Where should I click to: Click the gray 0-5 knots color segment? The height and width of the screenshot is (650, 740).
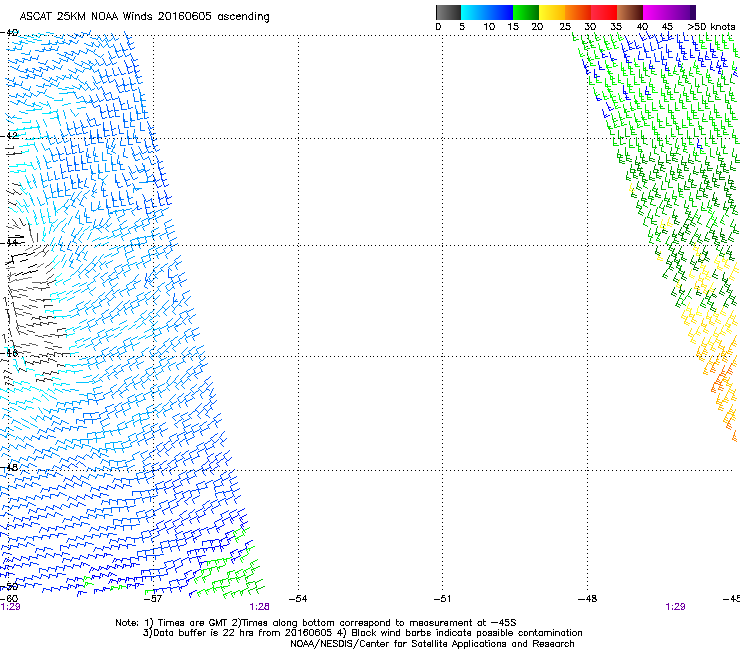(x=448, y=12)
